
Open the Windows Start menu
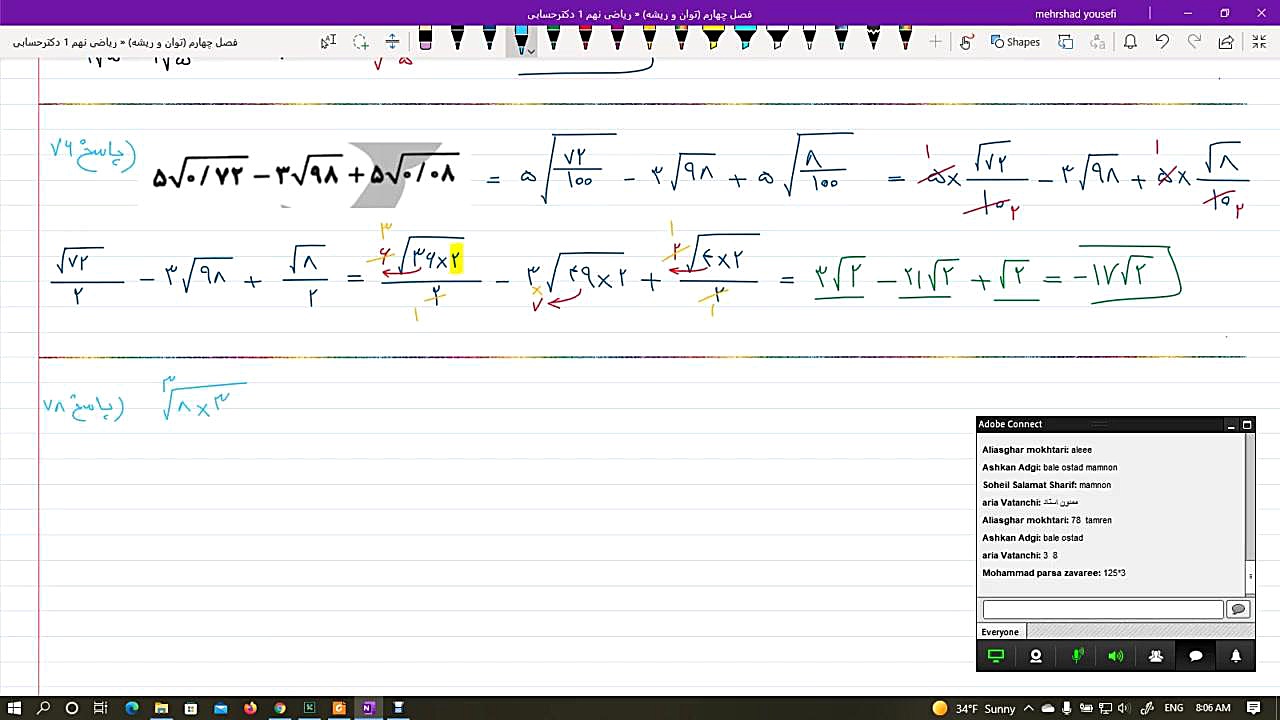[x=14, y=708]
